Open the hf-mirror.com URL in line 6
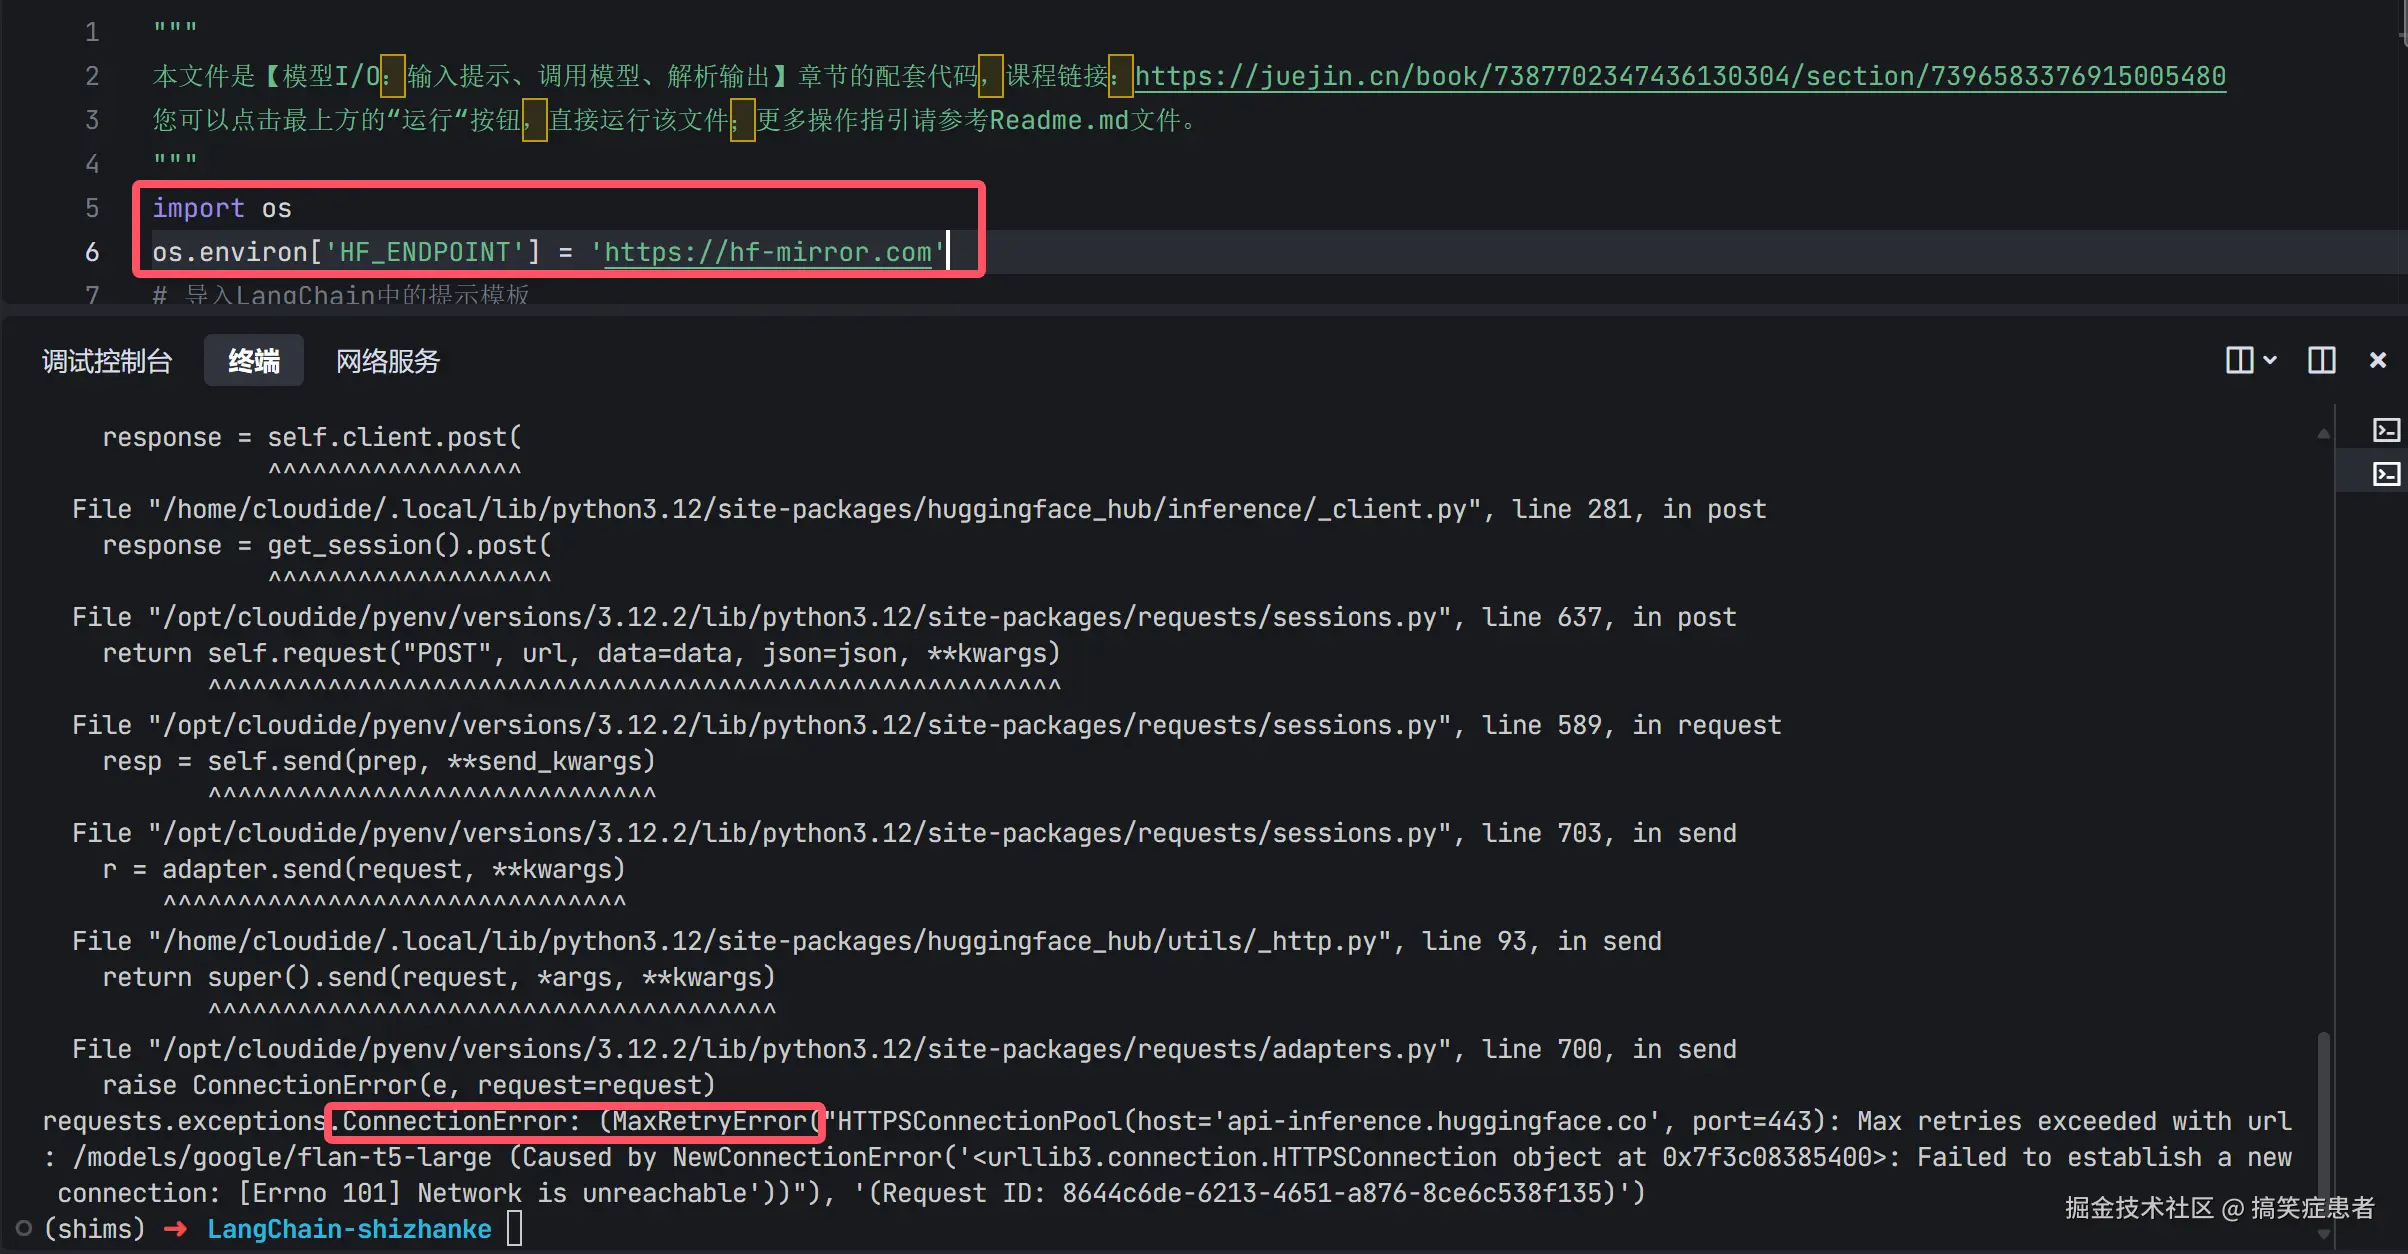2408x1254 pixels. (x=767, y=252)
